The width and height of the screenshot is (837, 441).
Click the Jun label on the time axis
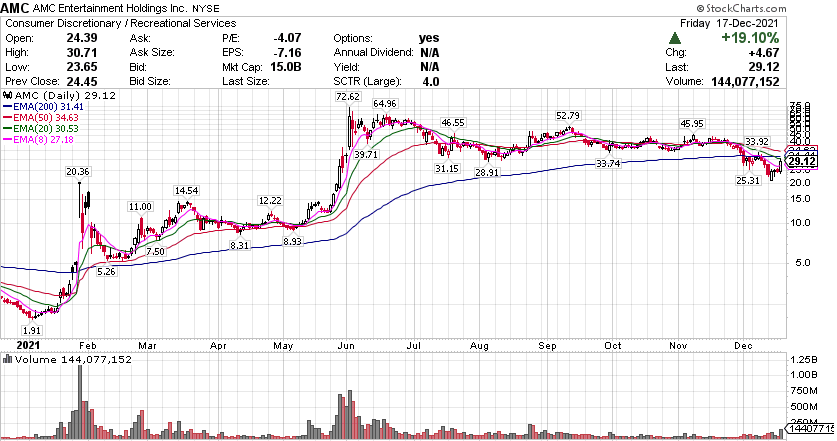[x=346, y=346]
